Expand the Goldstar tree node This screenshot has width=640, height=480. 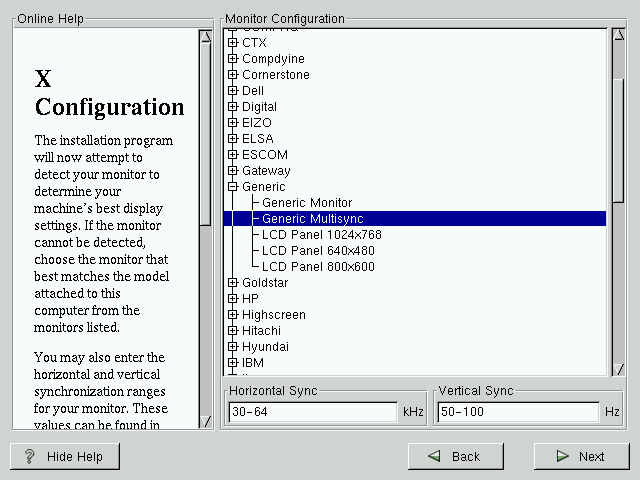[233, 283]
